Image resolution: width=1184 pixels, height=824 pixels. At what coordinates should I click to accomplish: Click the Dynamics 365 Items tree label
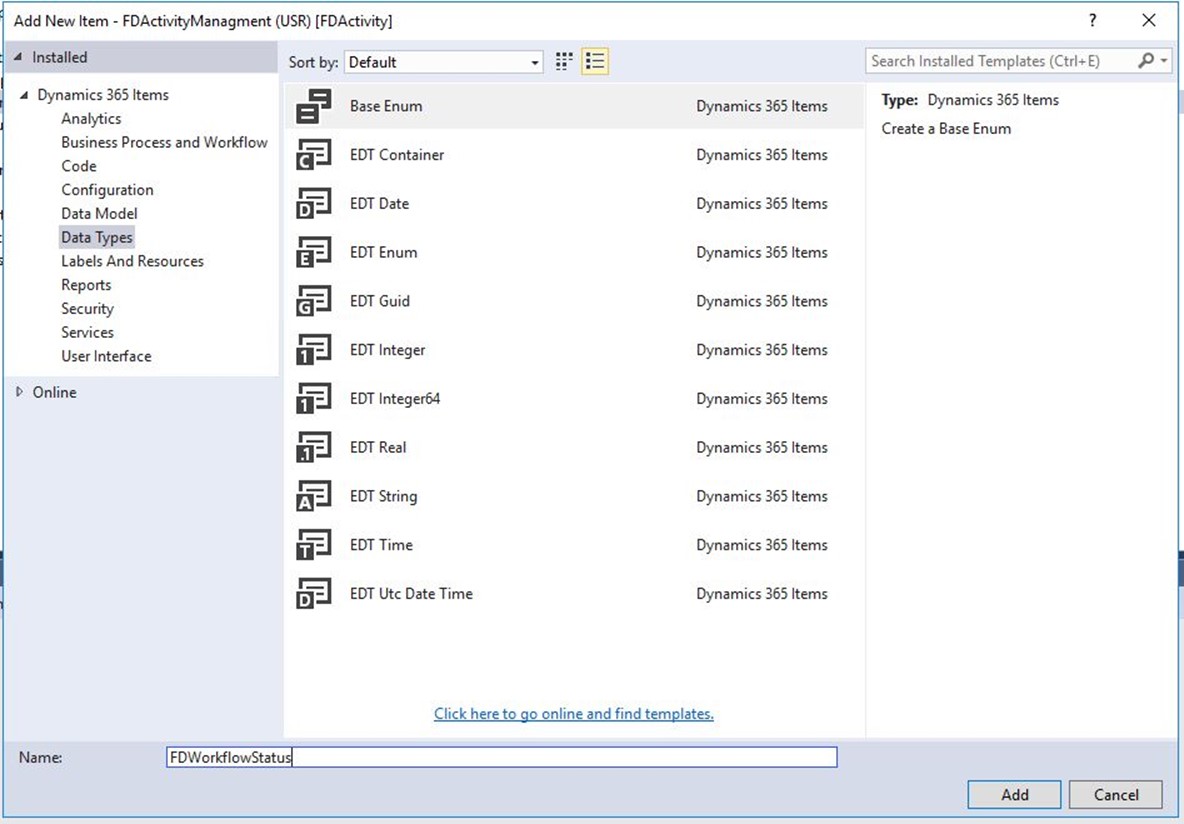click(103, 95)
